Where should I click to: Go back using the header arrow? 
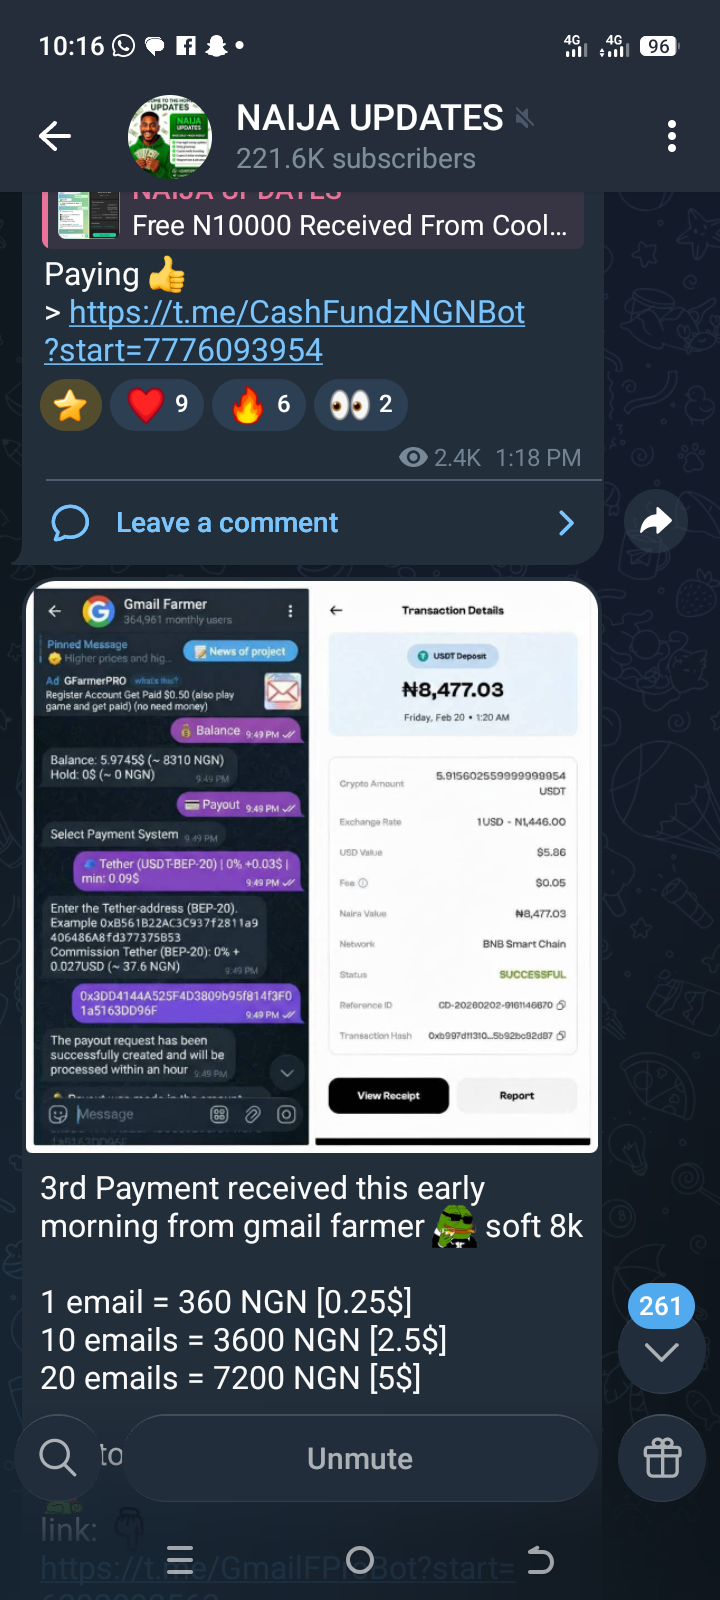click(55, 136)
